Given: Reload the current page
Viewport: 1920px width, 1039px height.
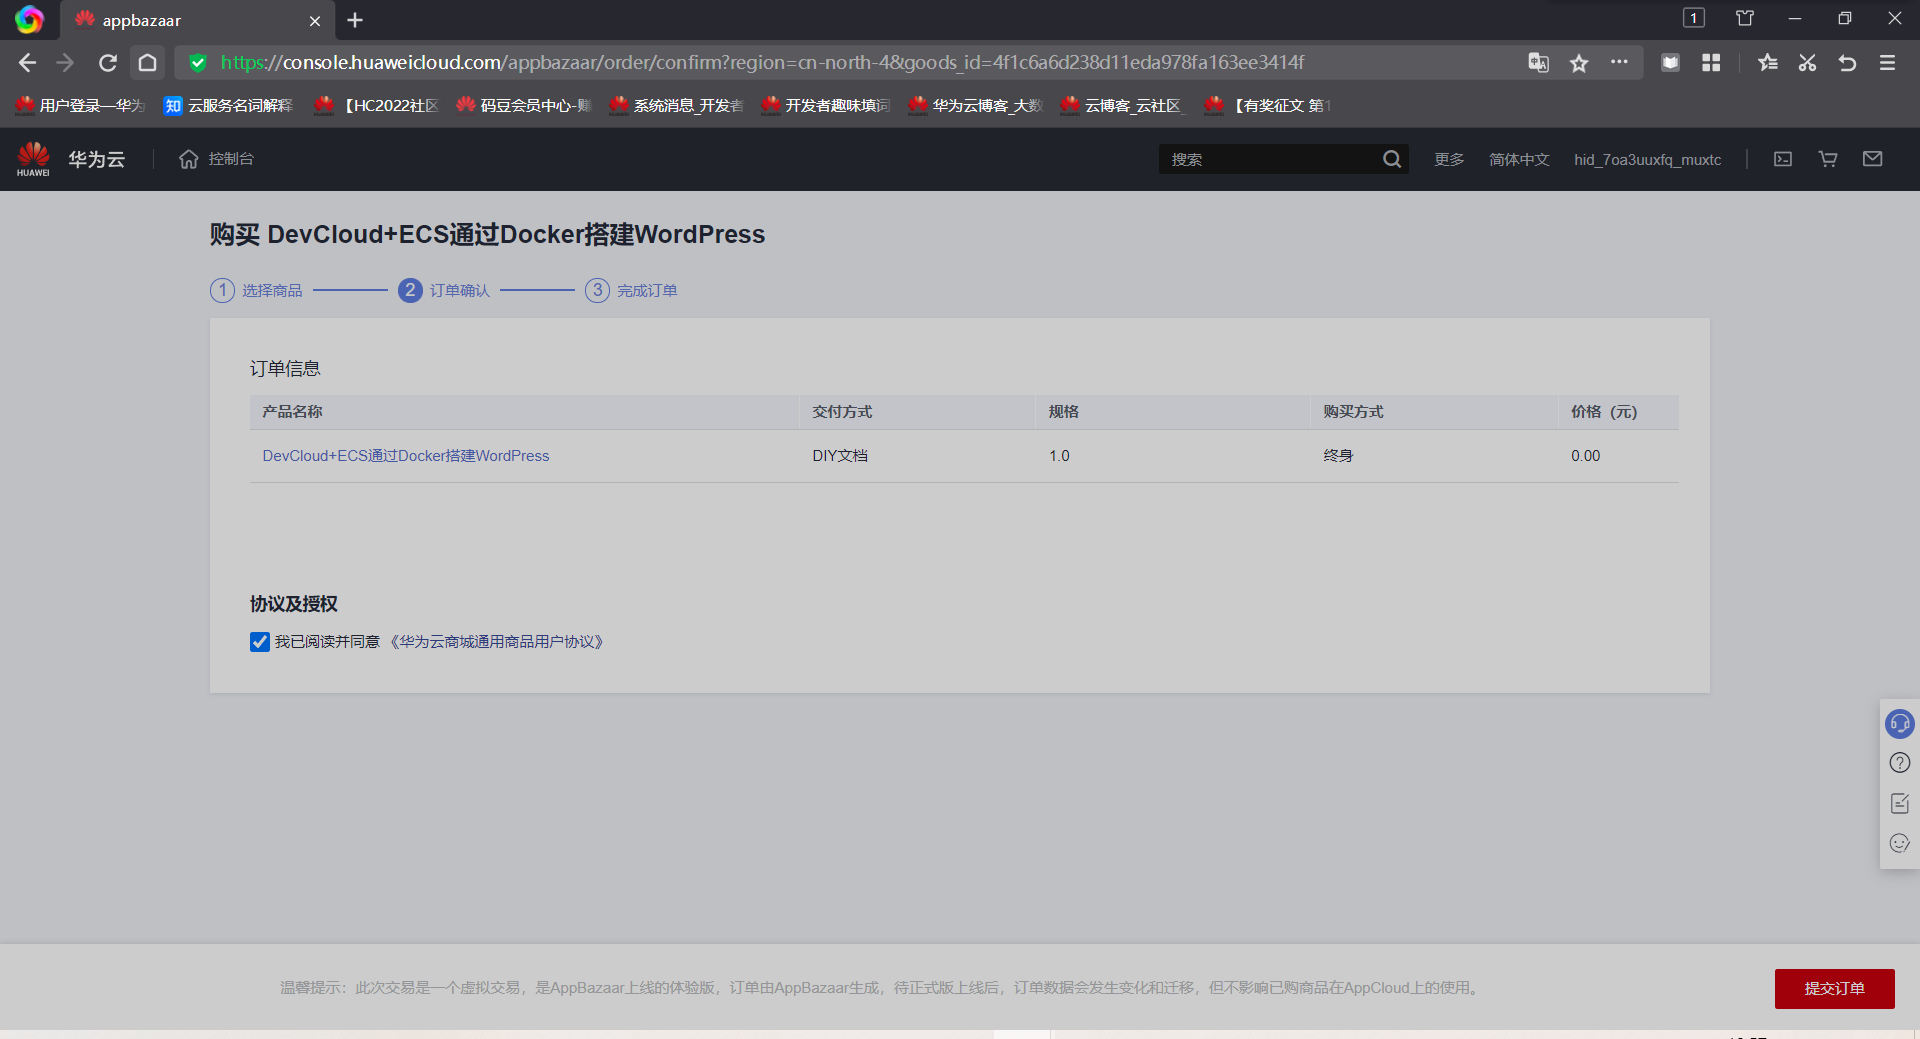Looking at the screenshot, I should click(x=108, y=63).
